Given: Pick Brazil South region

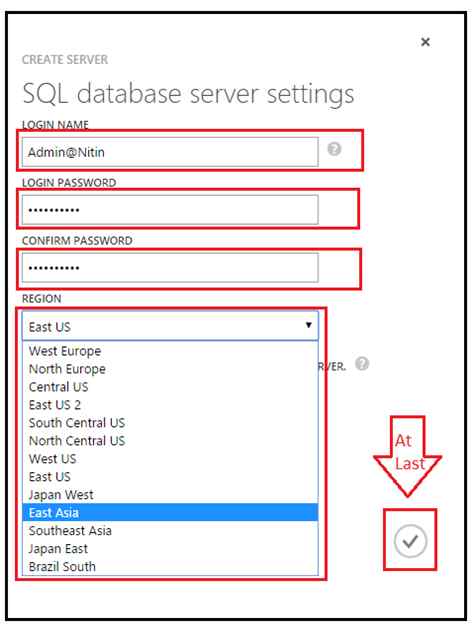Looking at the screenshot, I should pos(170,566).
